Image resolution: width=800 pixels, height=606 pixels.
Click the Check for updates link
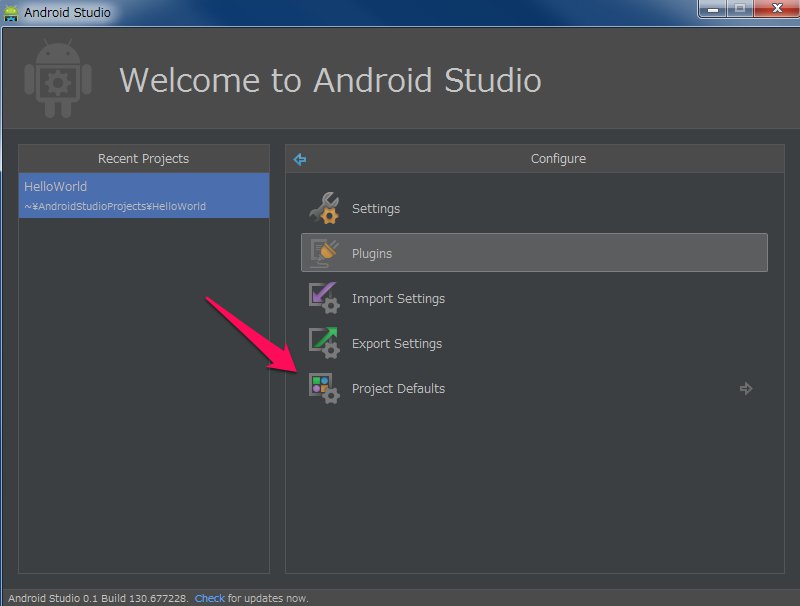coord(210,598)
